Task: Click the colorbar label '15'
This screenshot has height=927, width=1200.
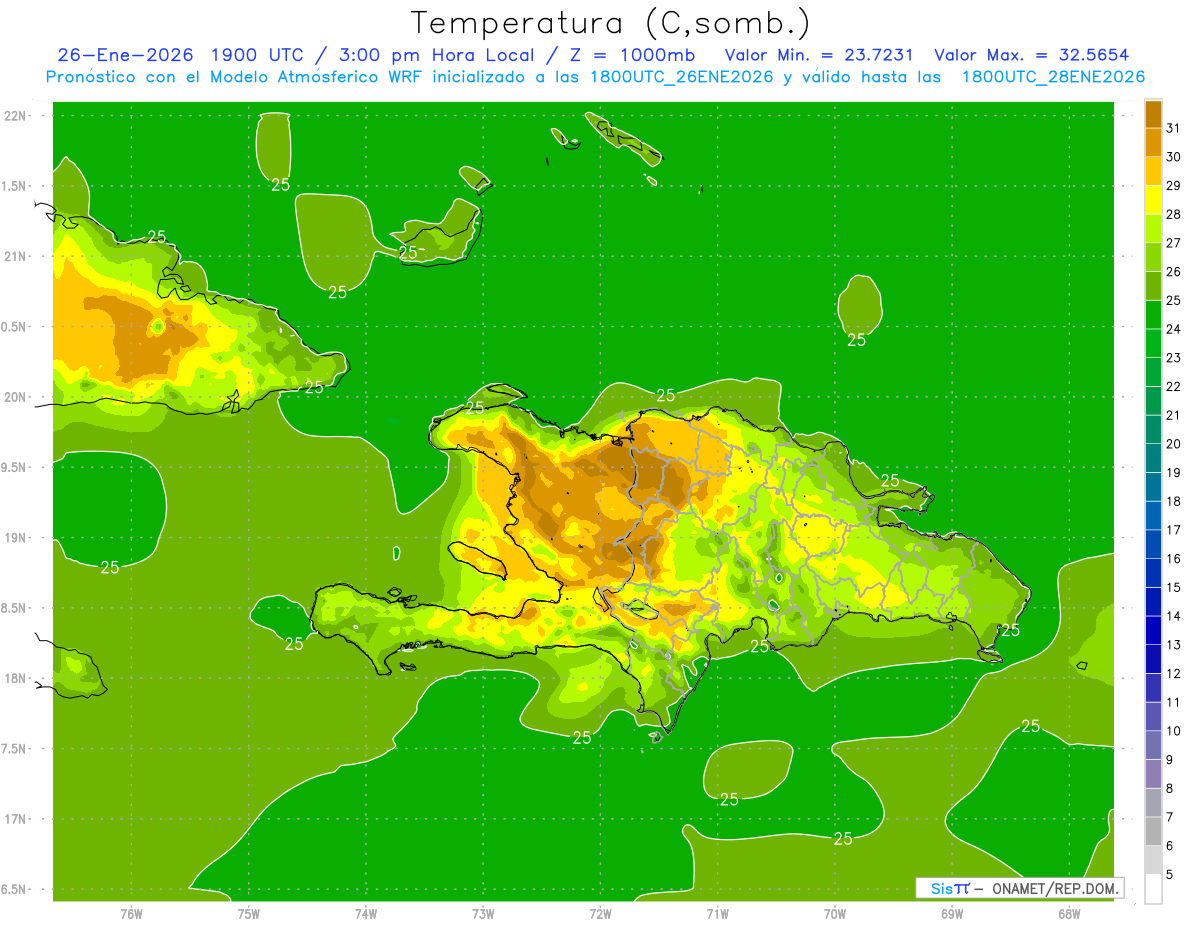Action: tap(1174, 588)
